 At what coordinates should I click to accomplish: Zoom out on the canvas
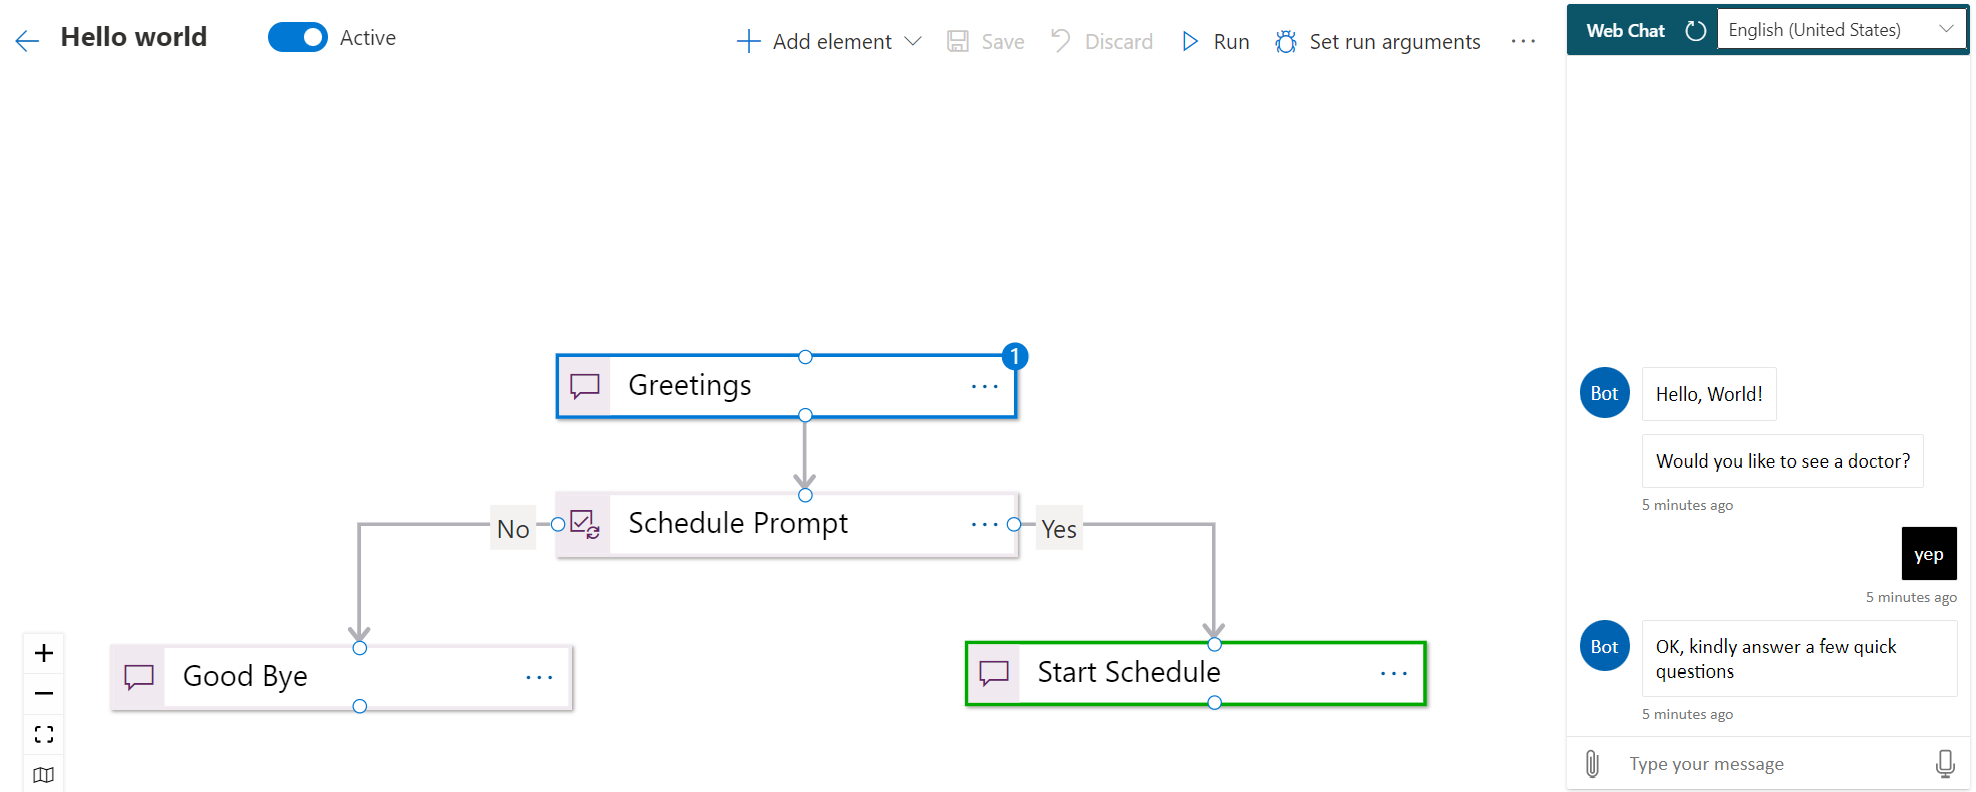[44, 693]
